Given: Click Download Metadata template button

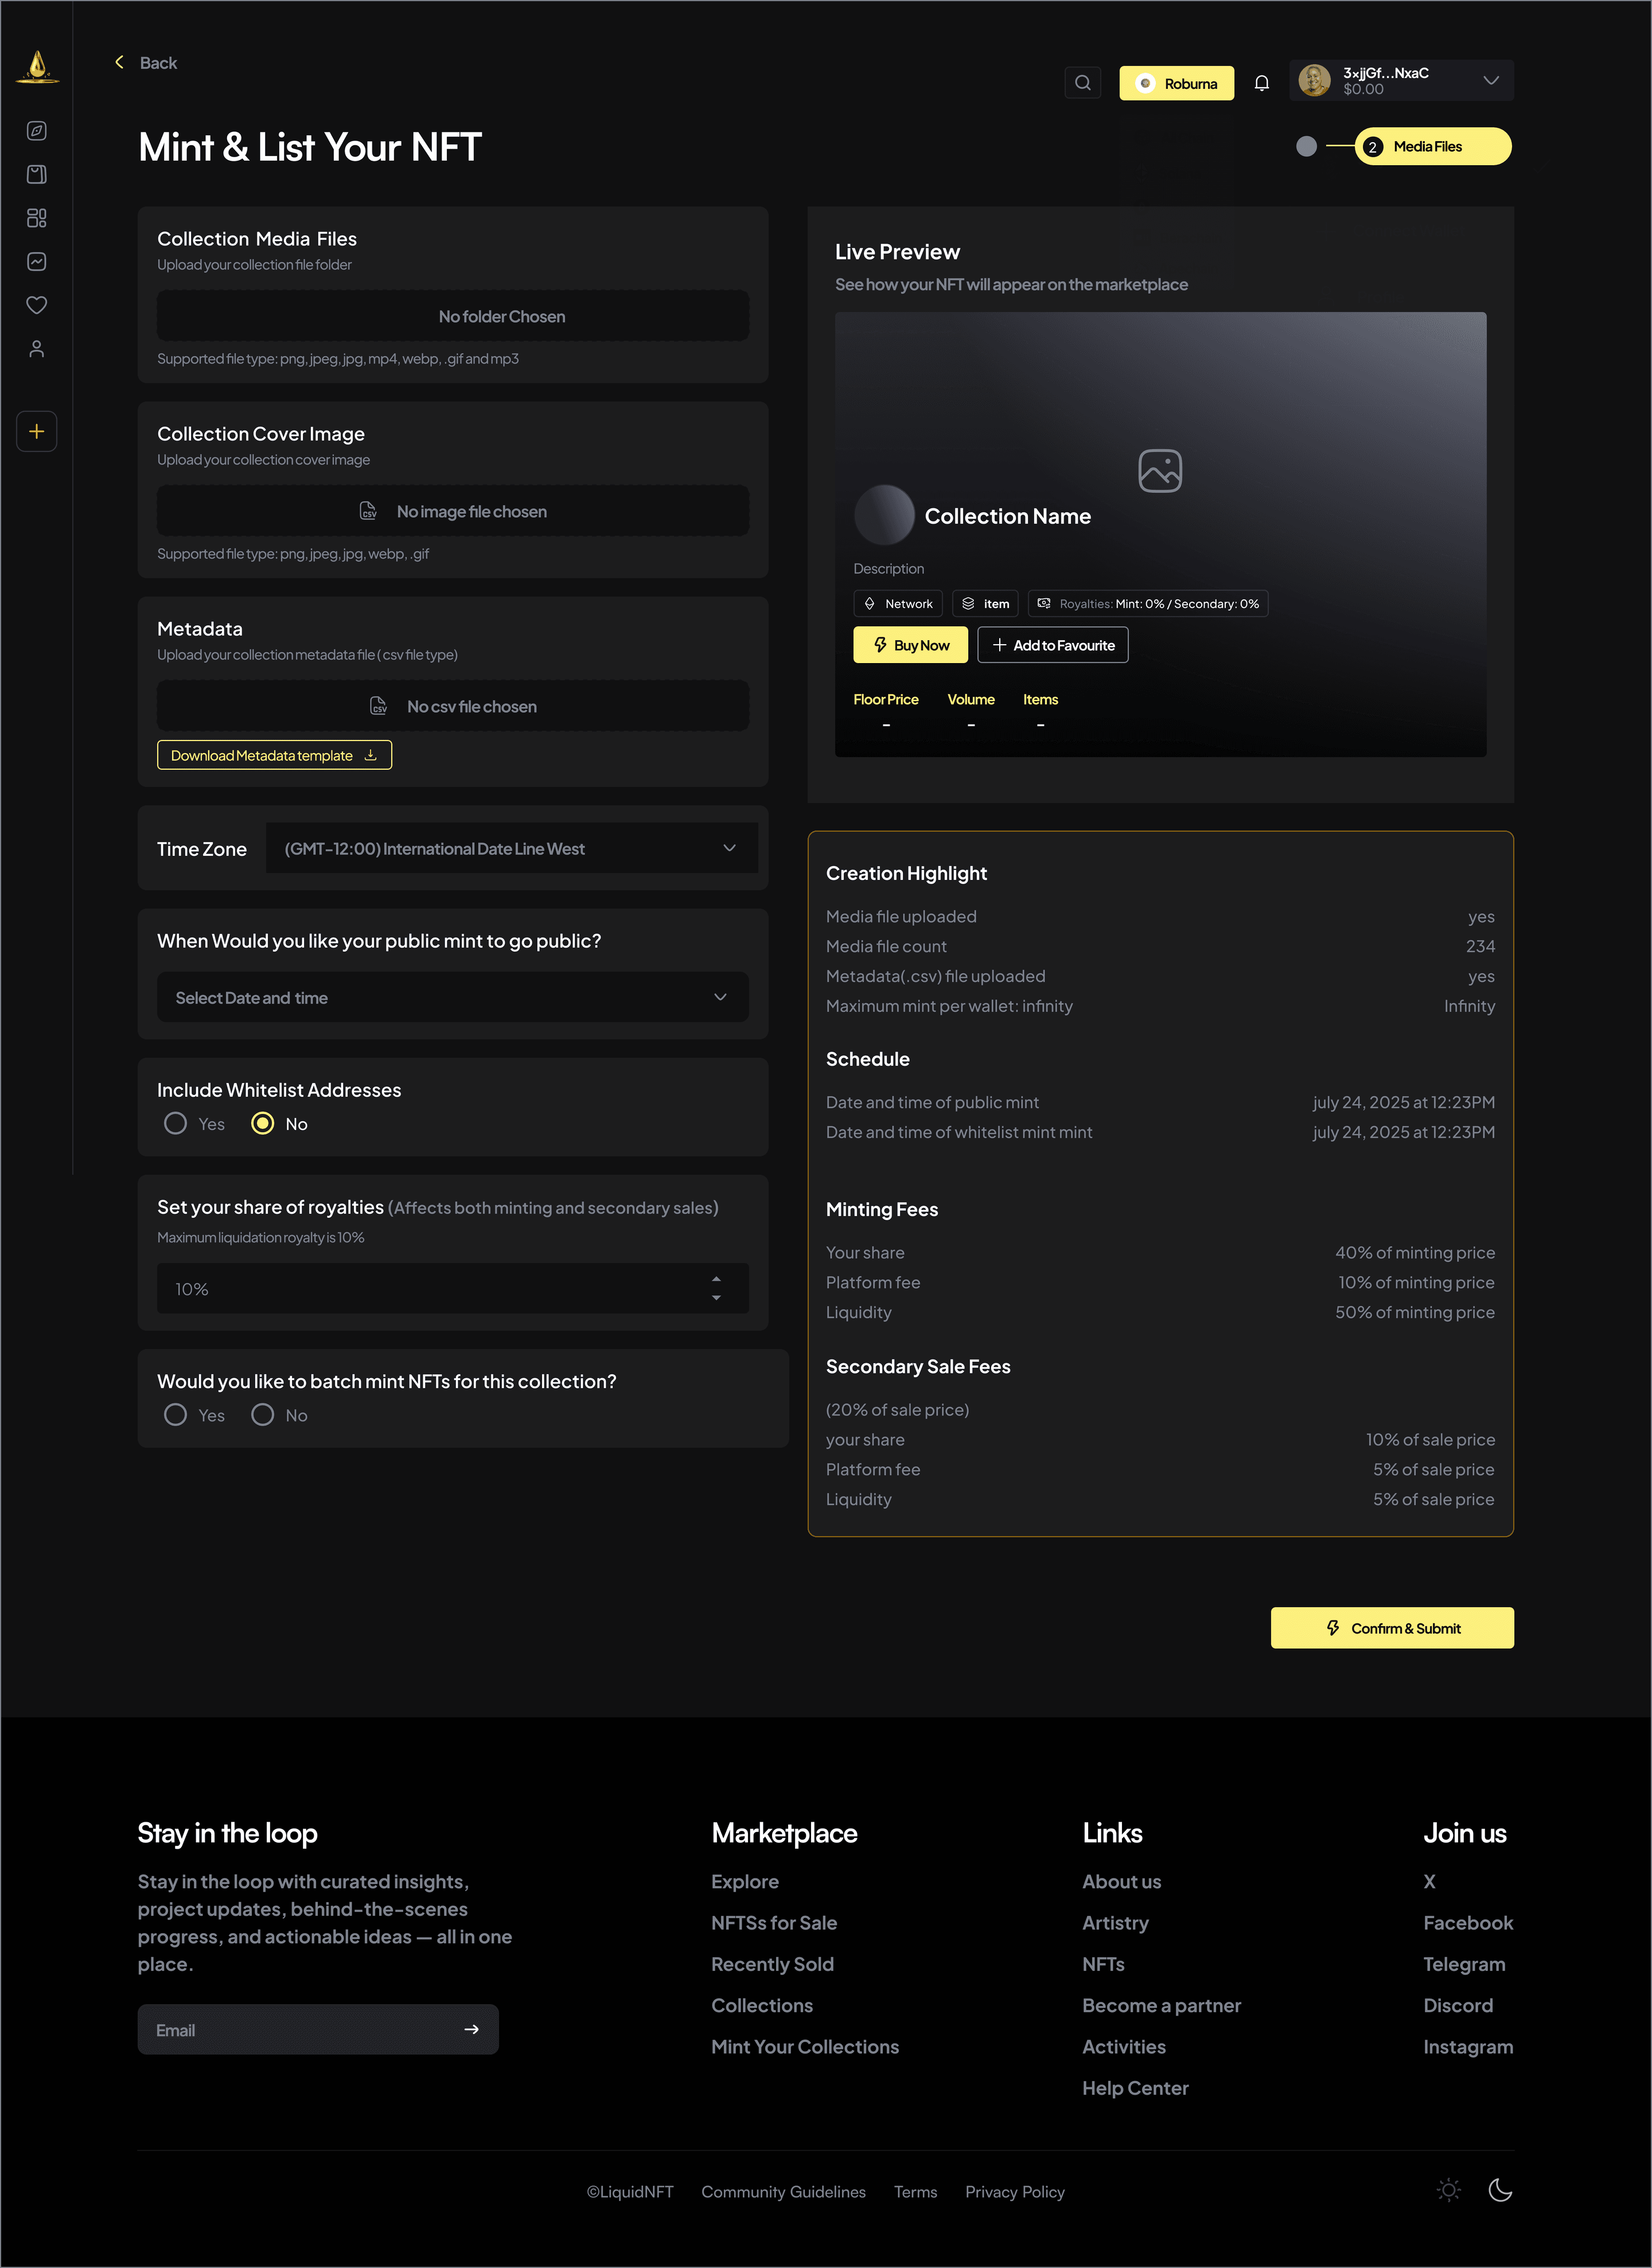Looking at the screenshot, I should coord(274,755).
